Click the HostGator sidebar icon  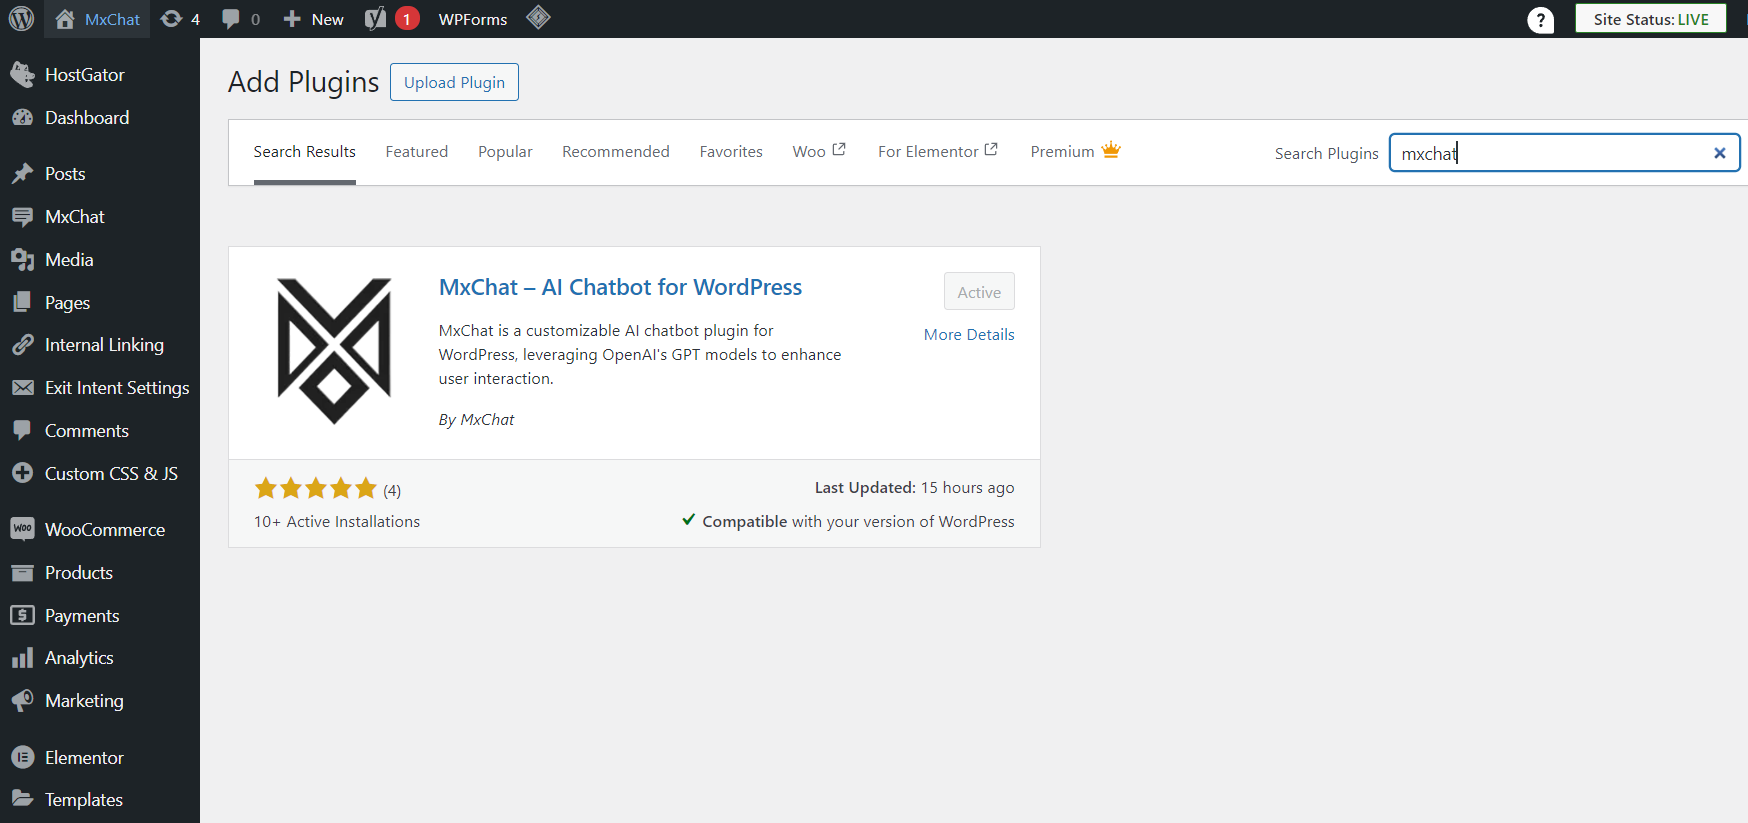pos(22,75)
